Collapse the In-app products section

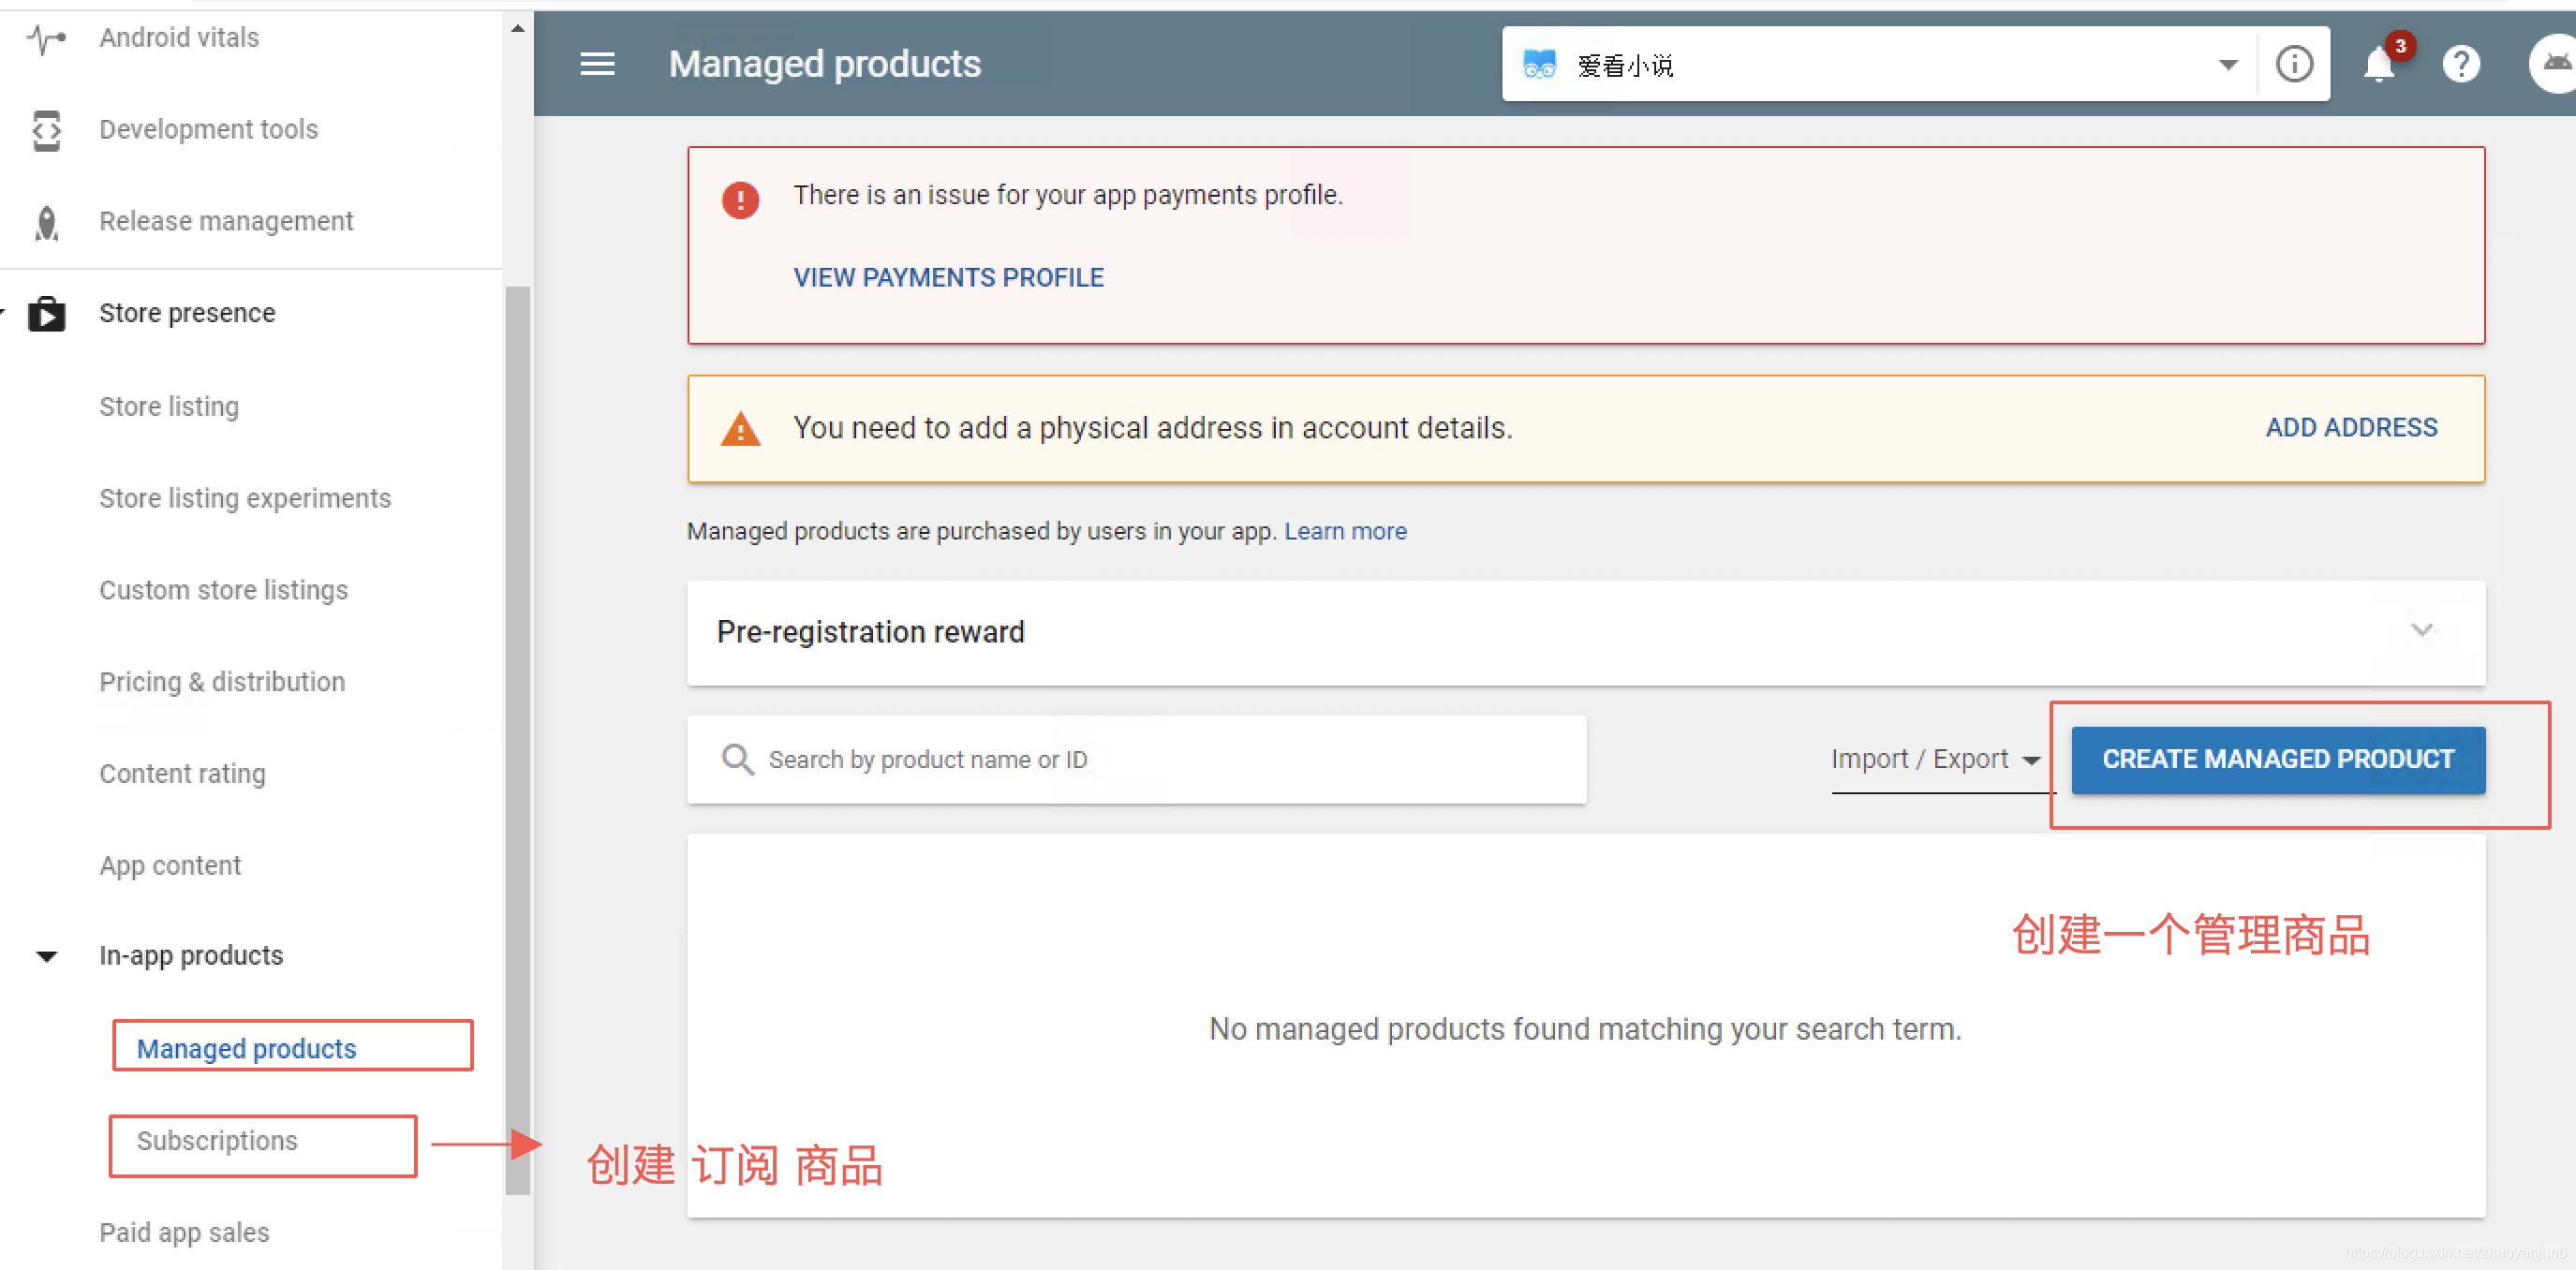tap(46, 957)
